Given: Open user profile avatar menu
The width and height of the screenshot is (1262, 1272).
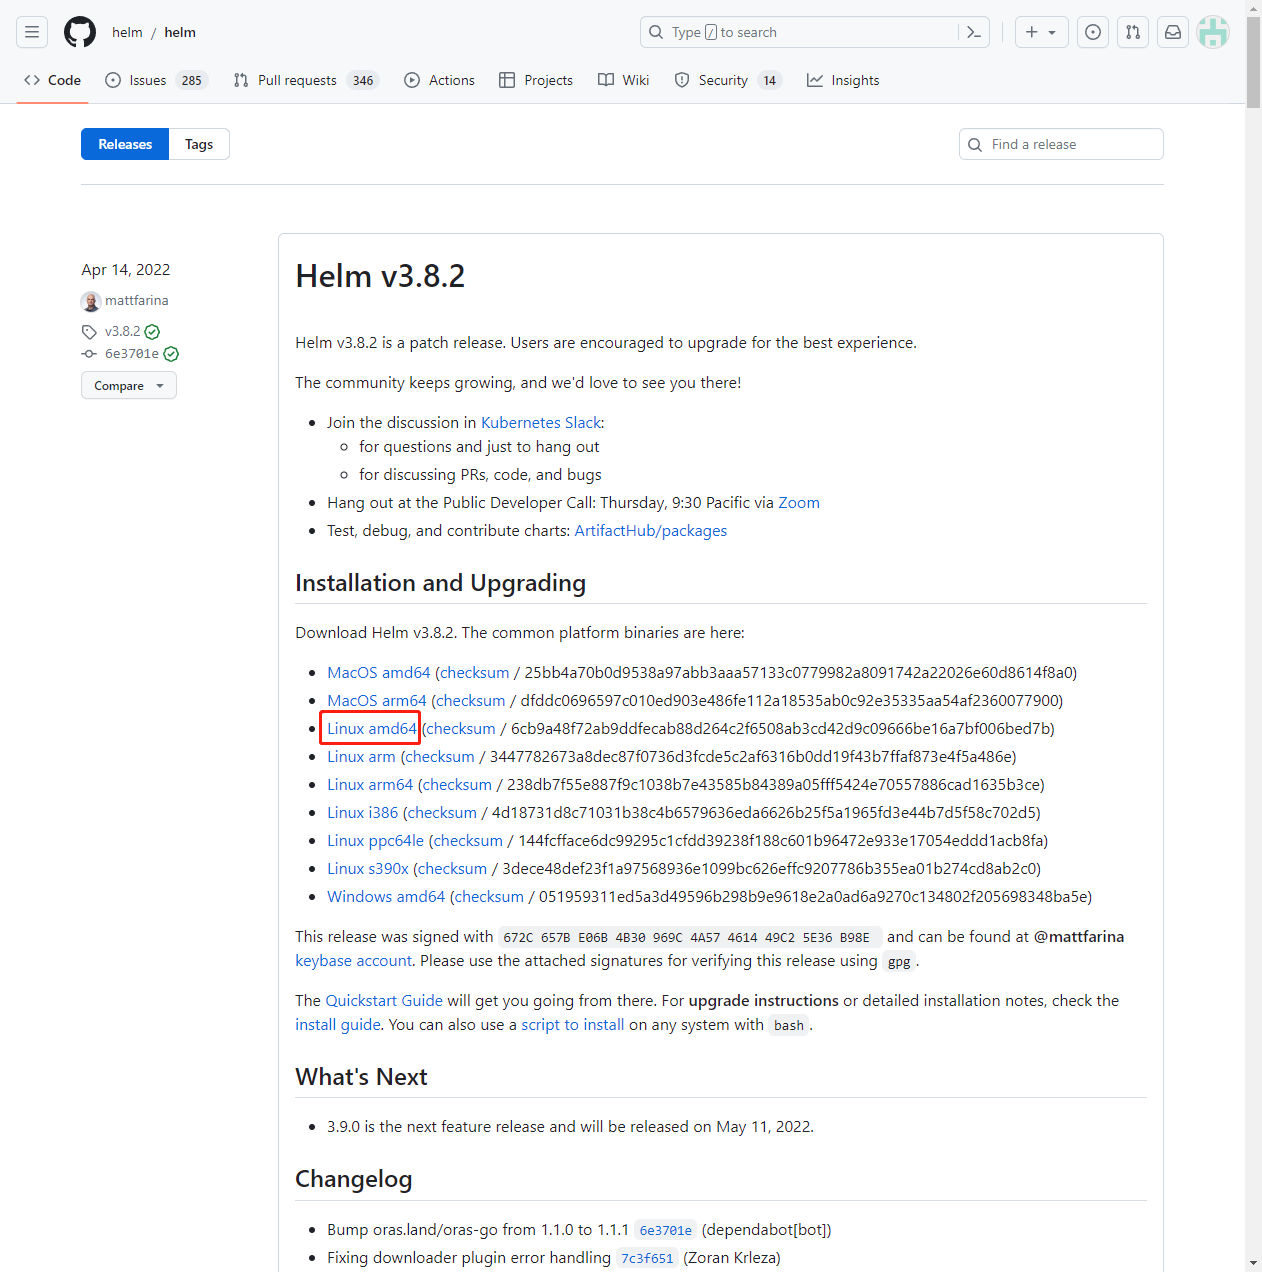Looking at the screenshot, I should point(1213,32).
